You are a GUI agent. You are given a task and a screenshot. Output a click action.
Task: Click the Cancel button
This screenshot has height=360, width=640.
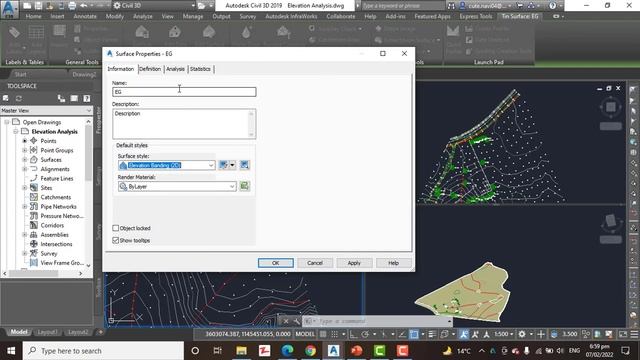coord(315,263)
